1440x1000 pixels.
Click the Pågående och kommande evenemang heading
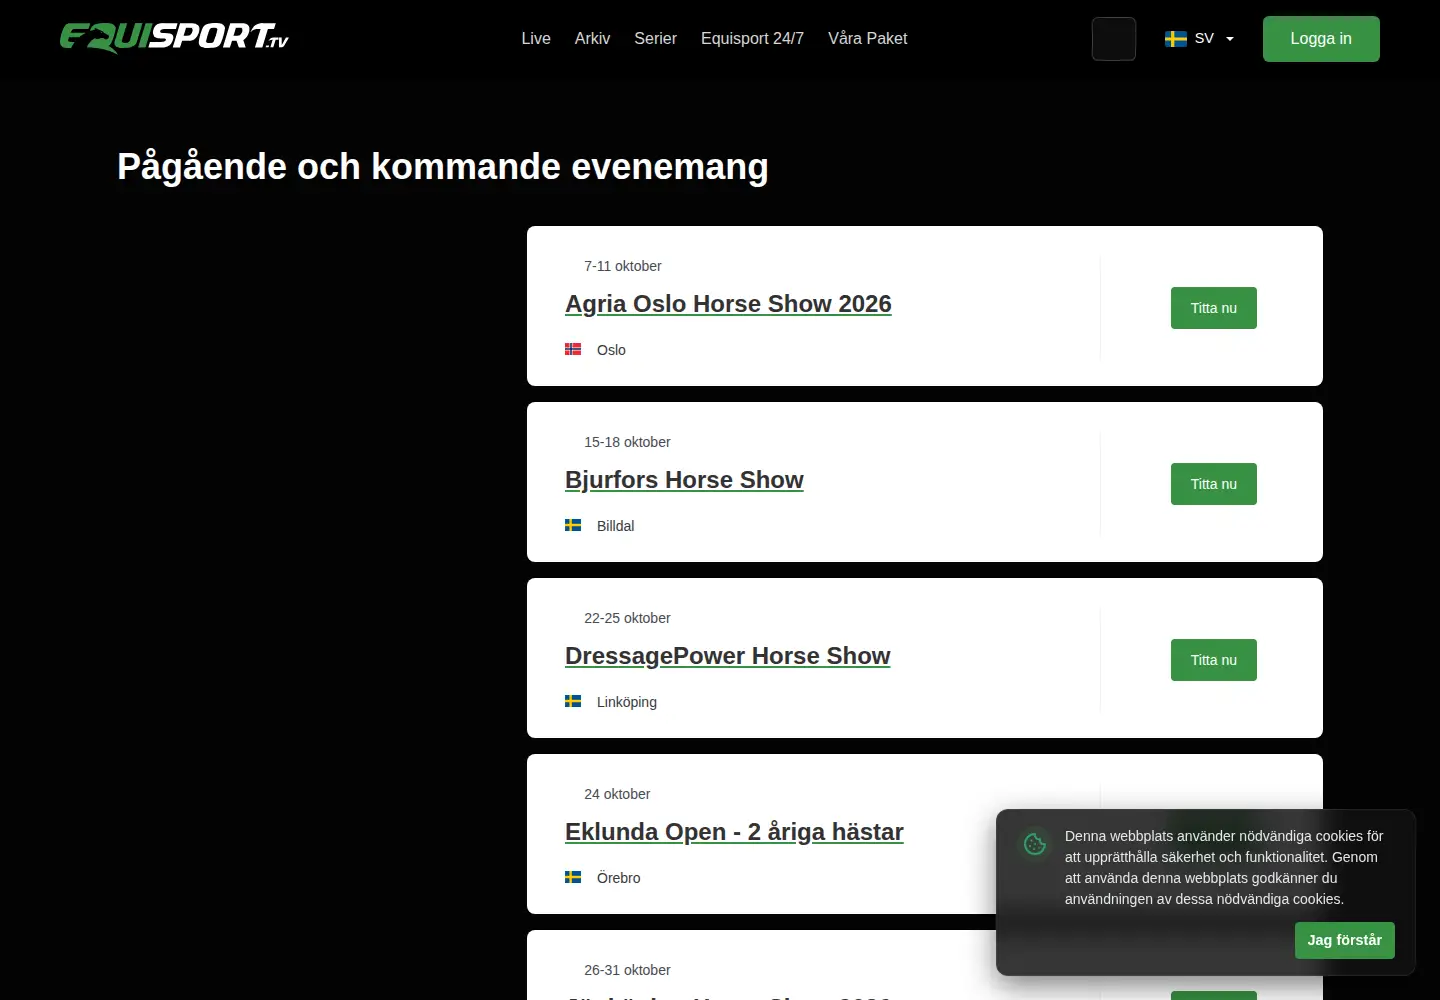(x=443, y=167)
